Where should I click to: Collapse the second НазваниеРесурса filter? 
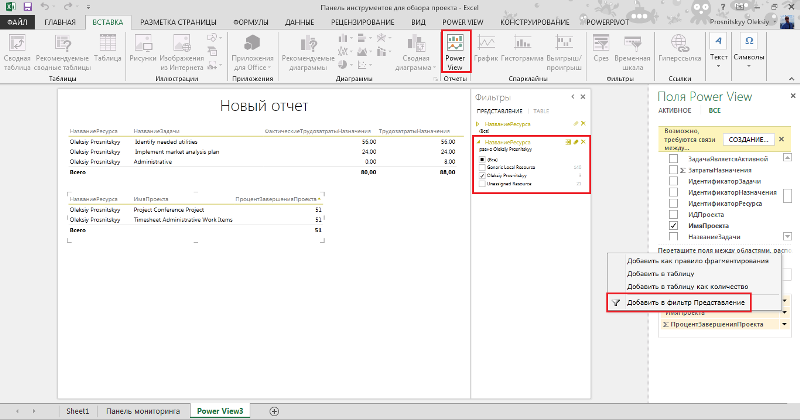coord(478,142)
